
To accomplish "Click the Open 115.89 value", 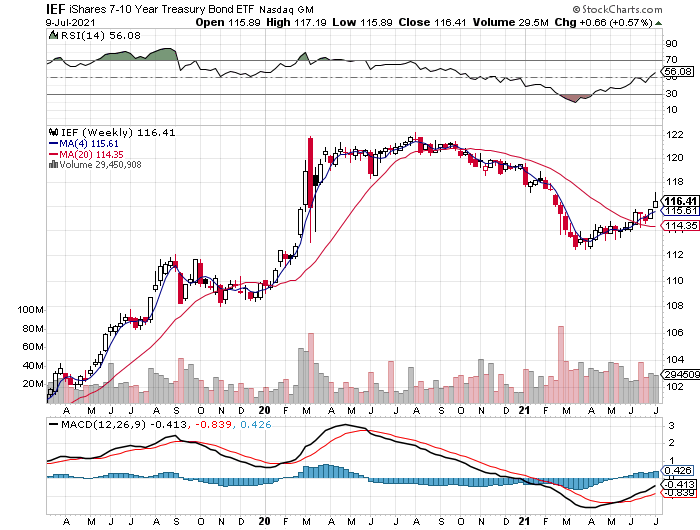I will pos(228,22).
